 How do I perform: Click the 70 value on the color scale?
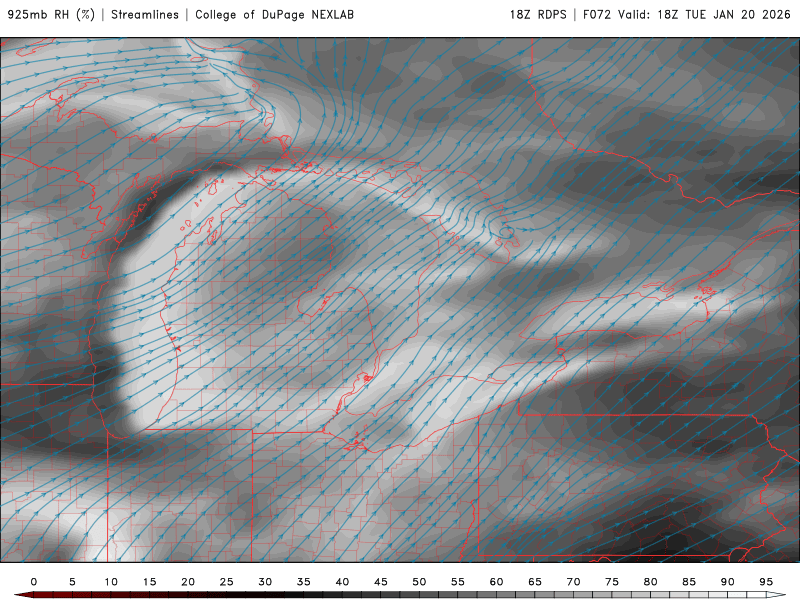click(x=573, y=582)
